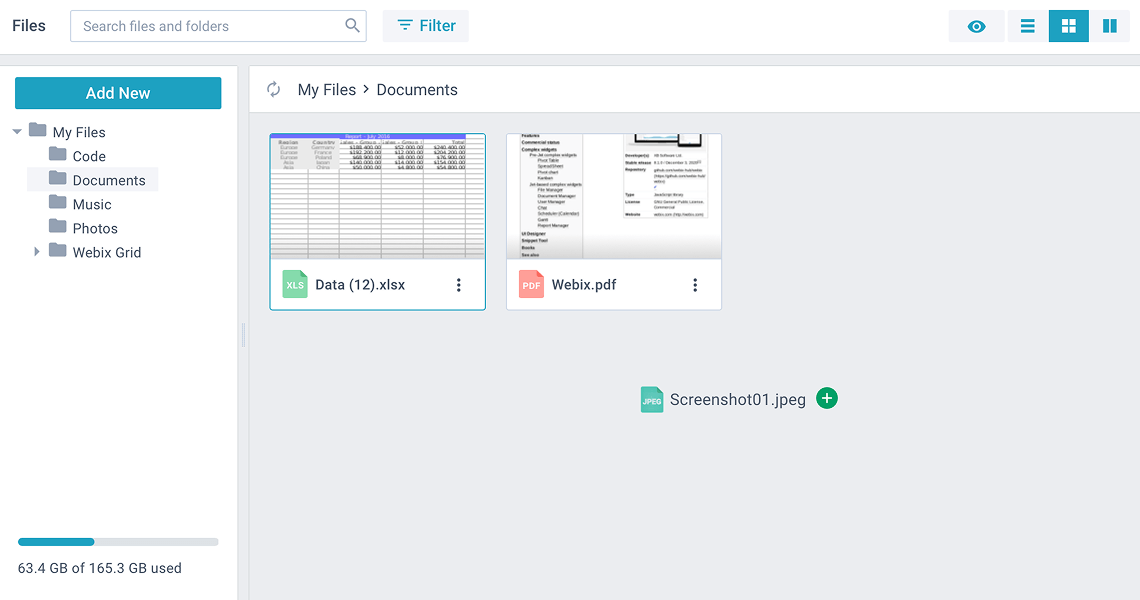Click the JPEG file icon for Screenshot01
Screen dimensions: 1140x600
point(652,400)
